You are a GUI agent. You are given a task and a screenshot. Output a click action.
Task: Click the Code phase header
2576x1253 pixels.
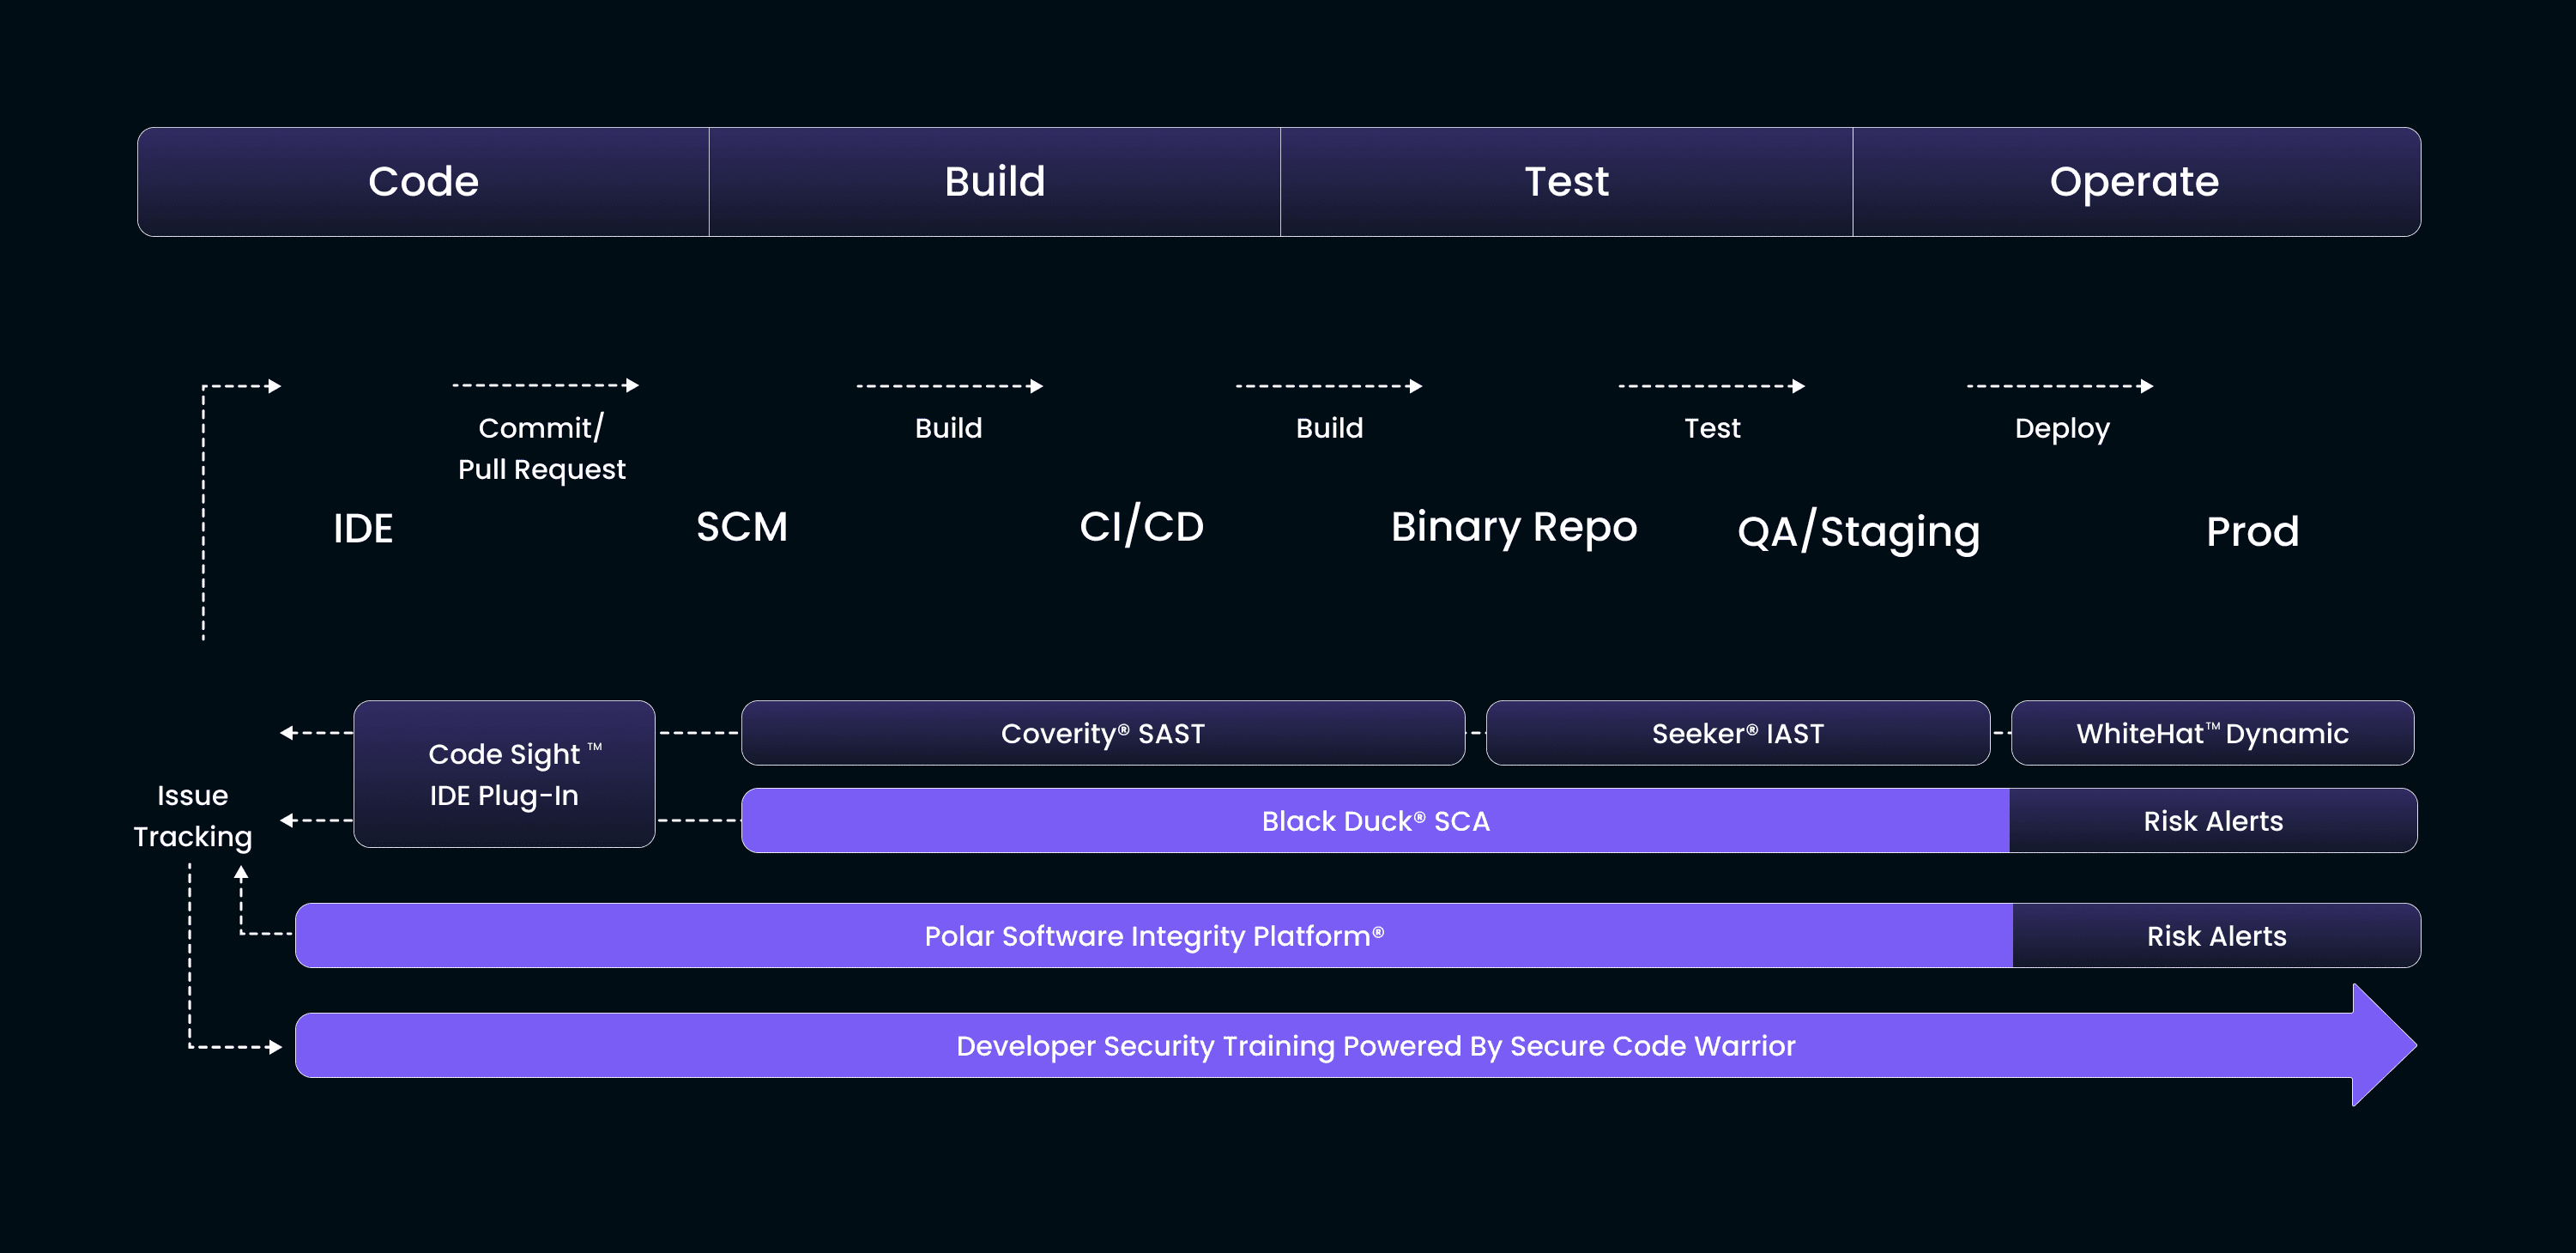click(x=423, y=182)
